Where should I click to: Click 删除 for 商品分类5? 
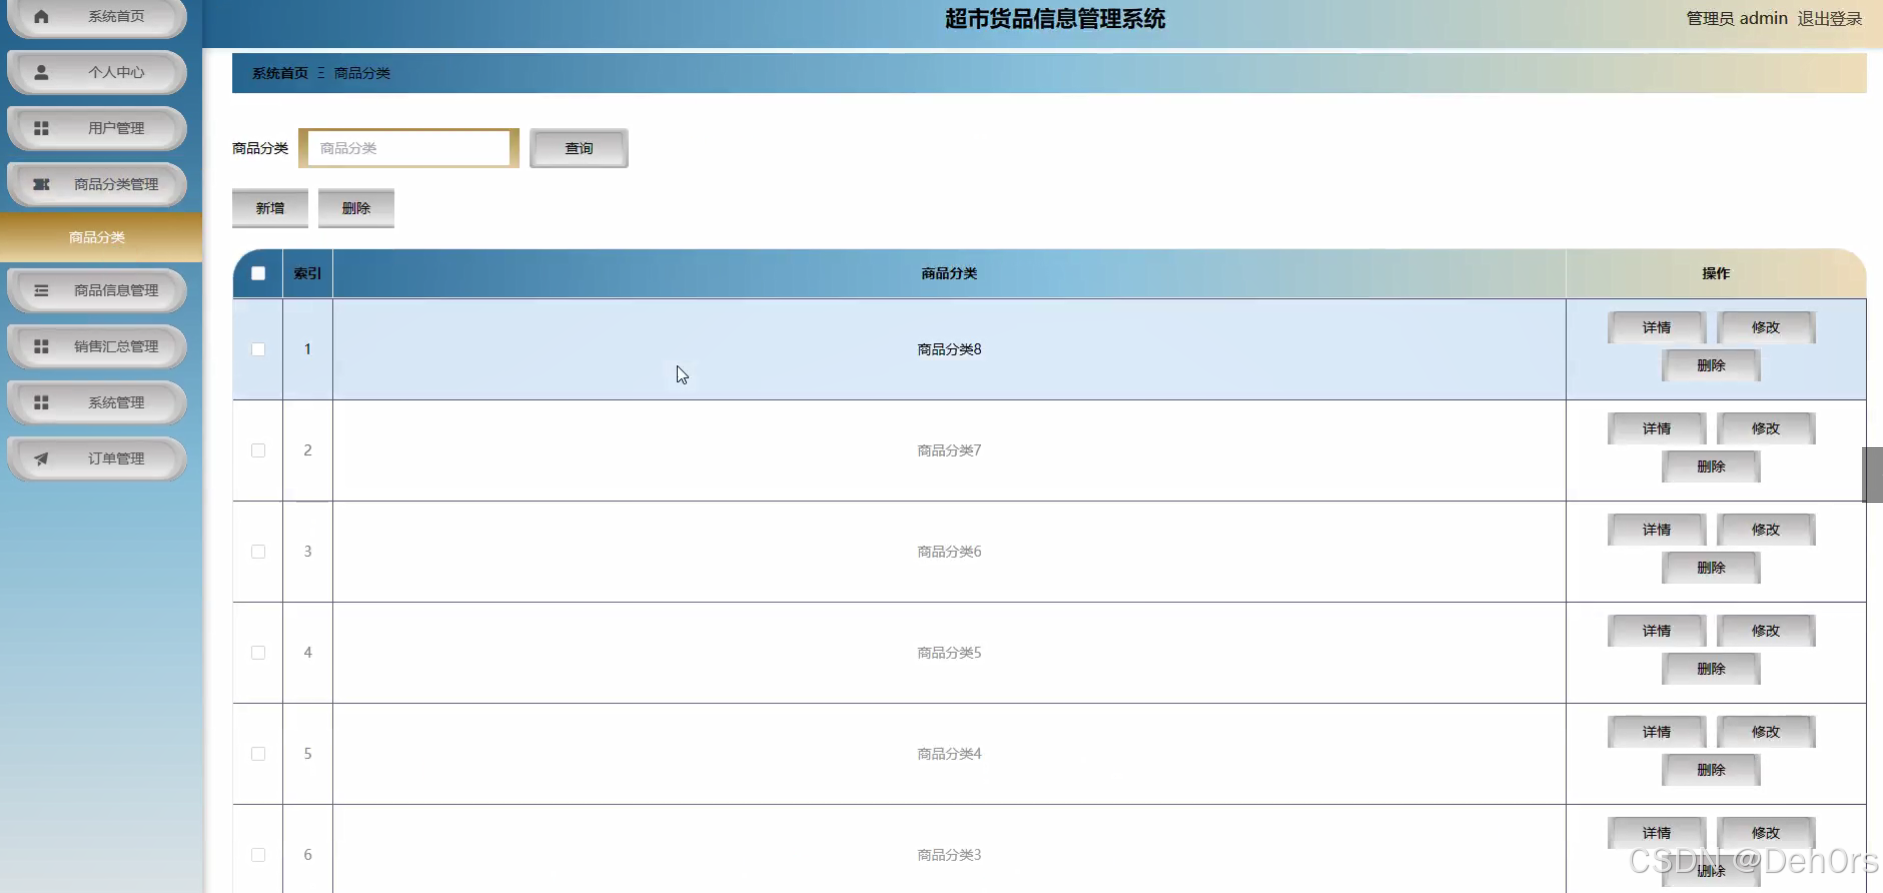1711,668
